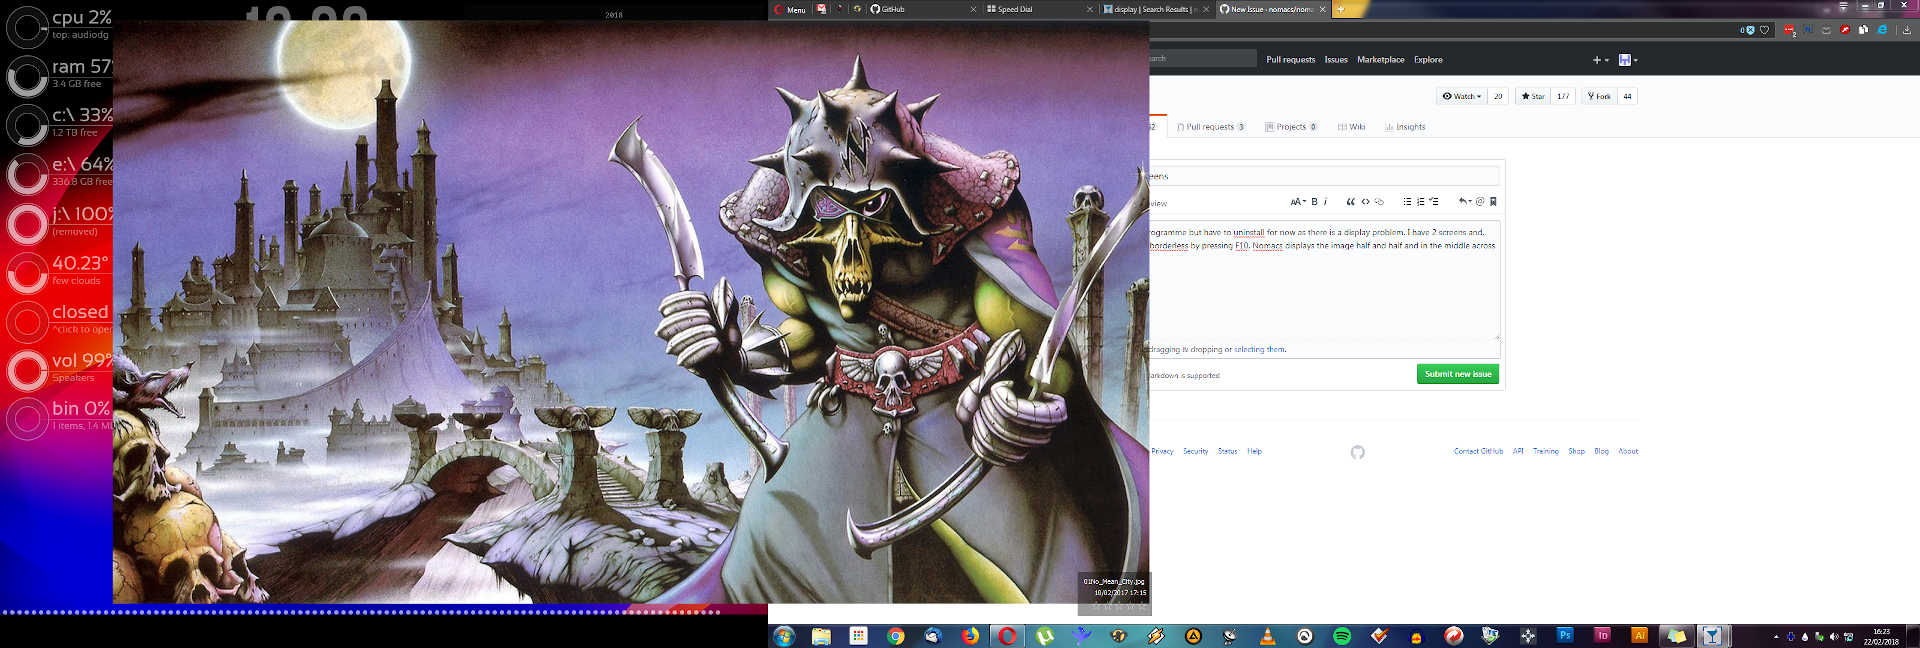This screenshot has height=648, width=1920.
Task: Open the Training footer link
Action: coord(1546,451)
